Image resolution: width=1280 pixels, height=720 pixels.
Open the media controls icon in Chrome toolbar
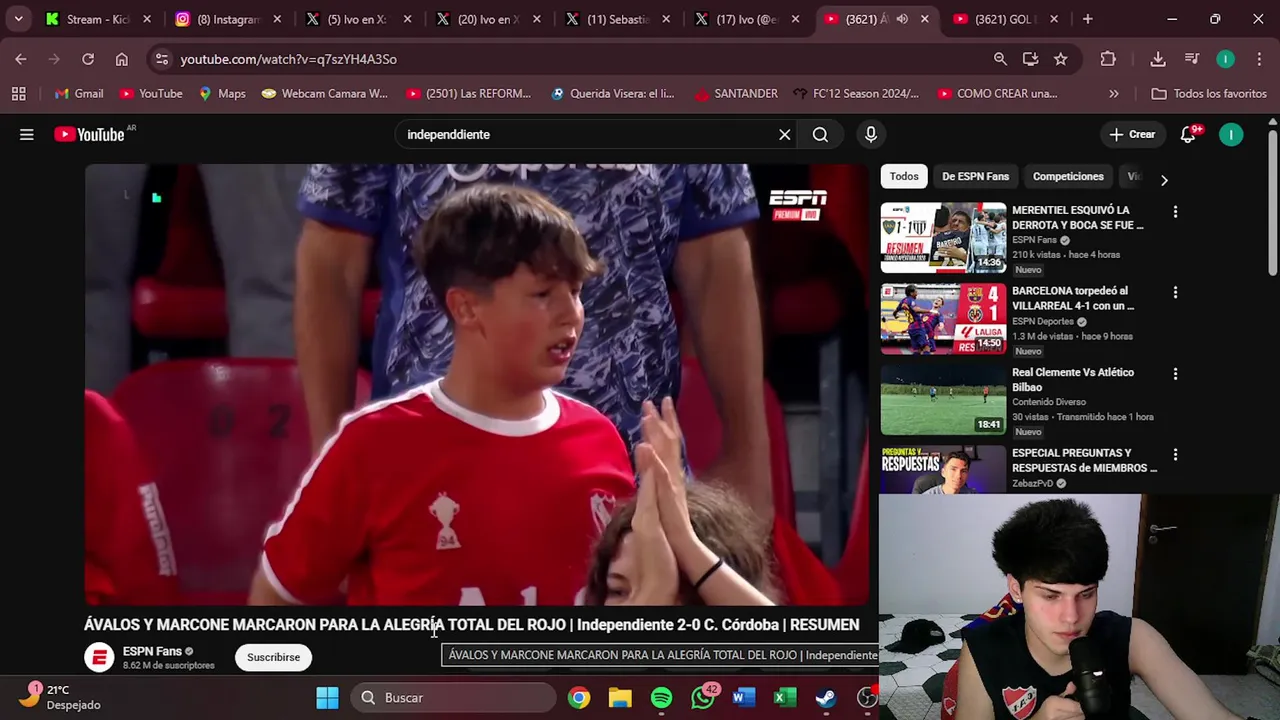(x=1192, y=59)
